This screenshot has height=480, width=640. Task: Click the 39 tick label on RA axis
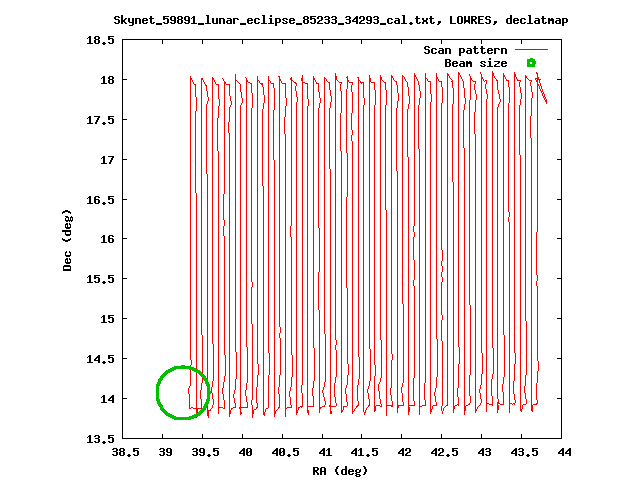(165, 452)
